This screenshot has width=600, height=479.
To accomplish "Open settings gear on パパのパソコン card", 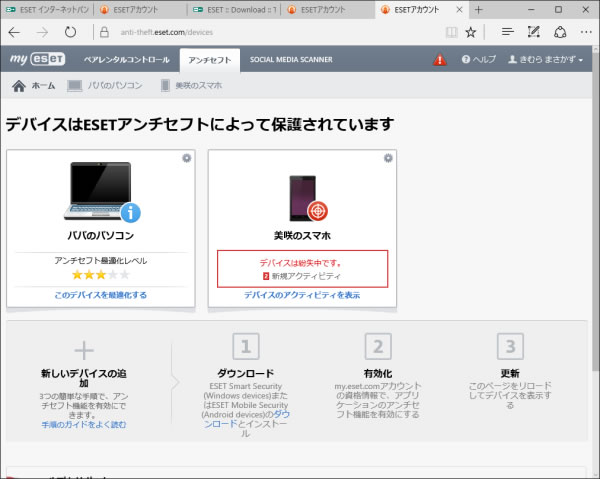I will [x=186, y=158].
